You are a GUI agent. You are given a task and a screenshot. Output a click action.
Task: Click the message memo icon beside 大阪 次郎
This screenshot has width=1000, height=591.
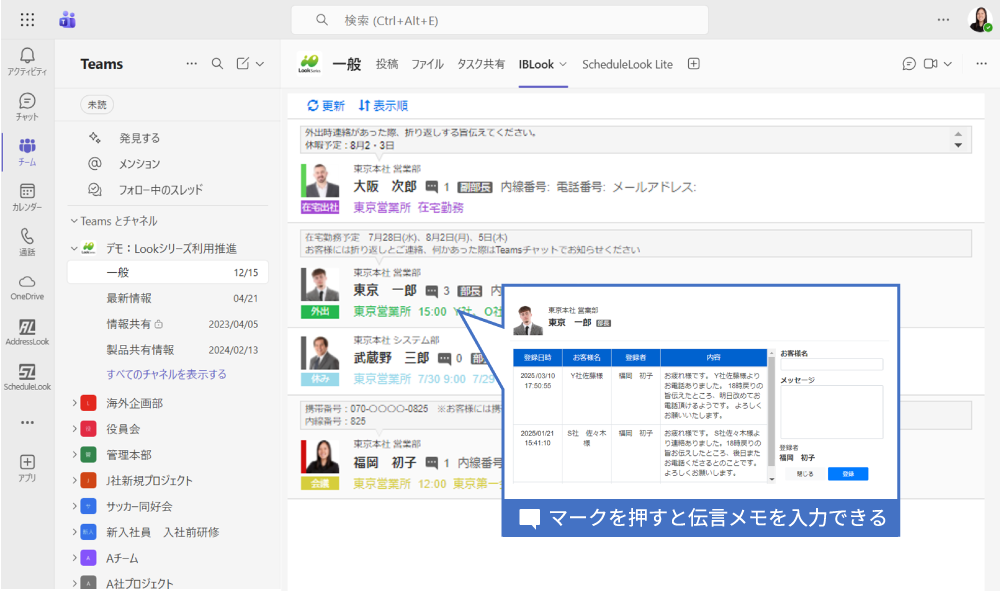click(432, 186)
